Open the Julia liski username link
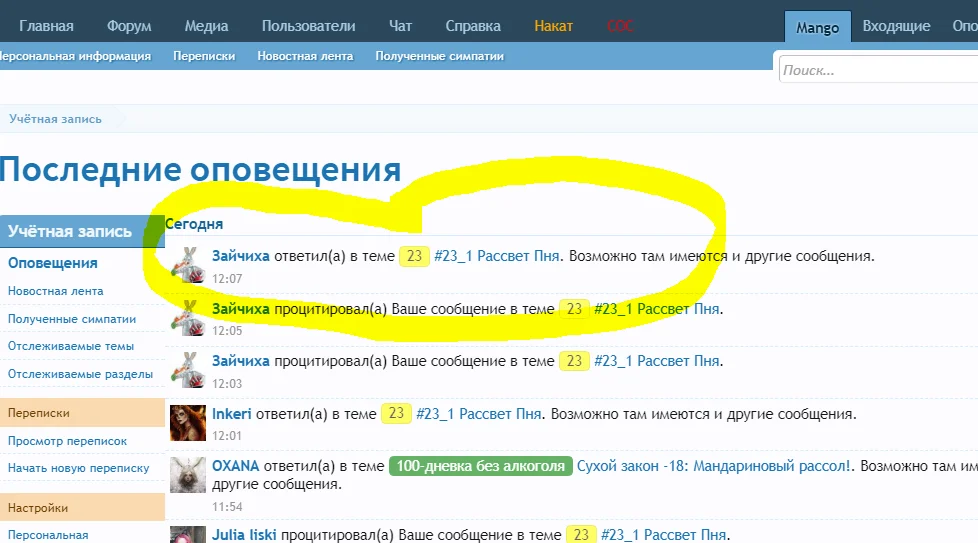The width and height of the screenshot is (978, 543). pyautogui.click(x=244, y=535)
